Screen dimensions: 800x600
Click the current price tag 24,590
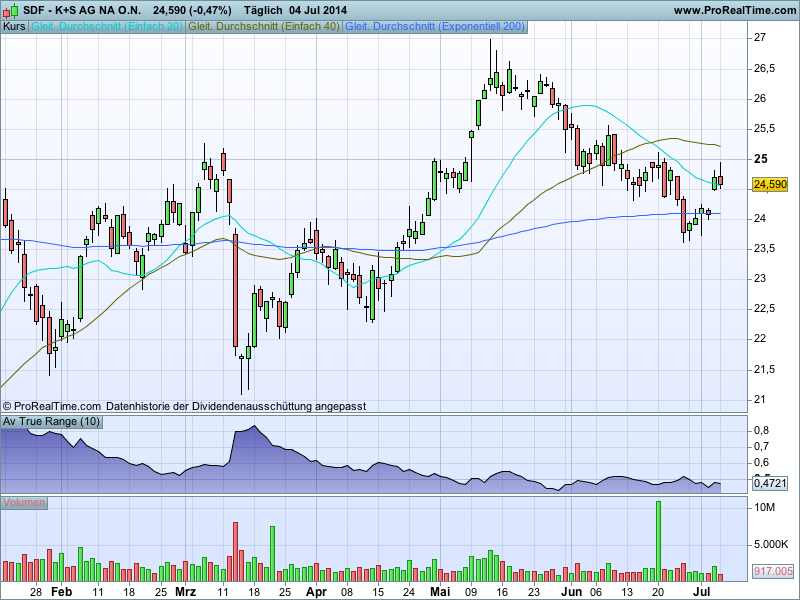point(770,184)
